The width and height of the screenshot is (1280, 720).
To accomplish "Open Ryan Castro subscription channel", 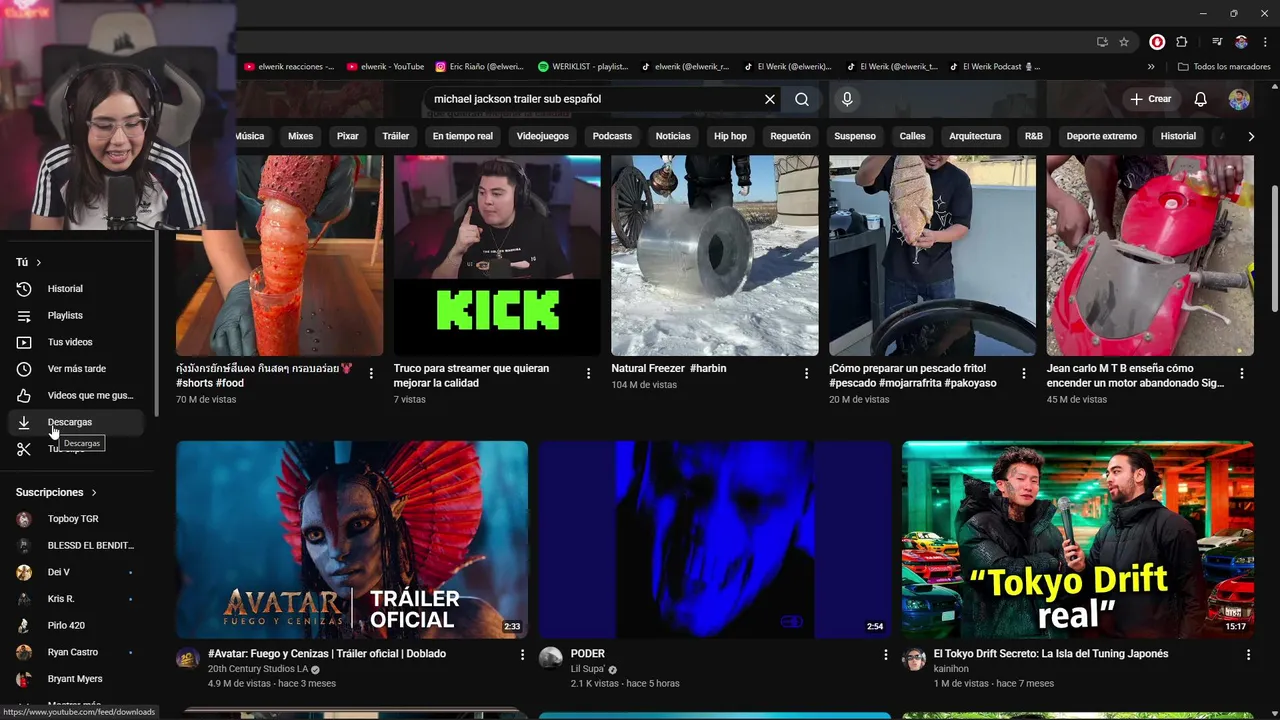I will tap(78, 652).
